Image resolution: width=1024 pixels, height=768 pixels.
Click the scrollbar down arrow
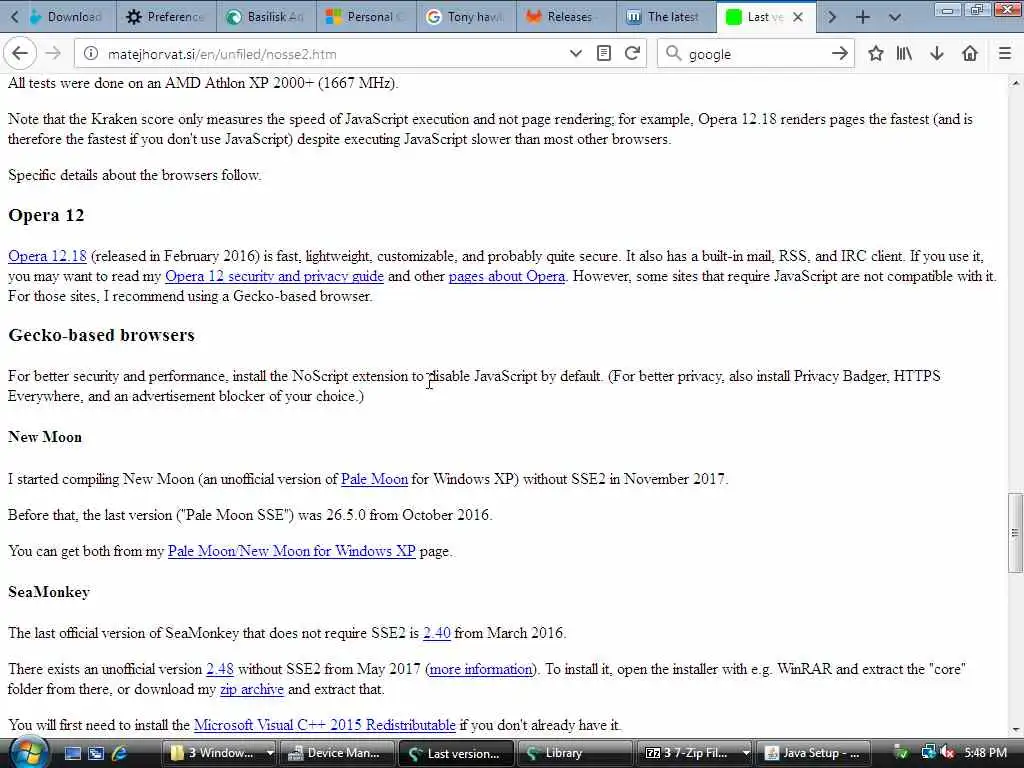click(x=1015, y=729)
